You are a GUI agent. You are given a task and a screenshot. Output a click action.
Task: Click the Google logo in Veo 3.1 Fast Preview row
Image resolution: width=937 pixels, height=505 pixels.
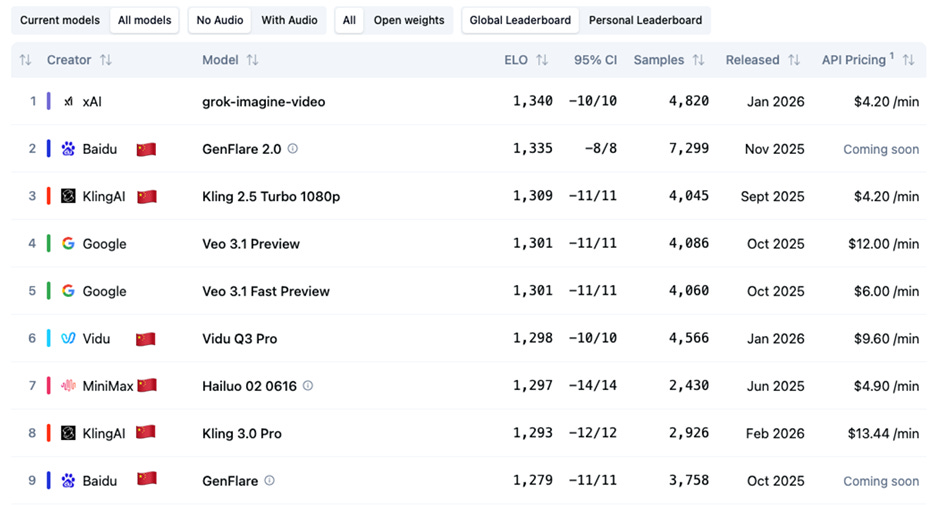pos(68,290)
